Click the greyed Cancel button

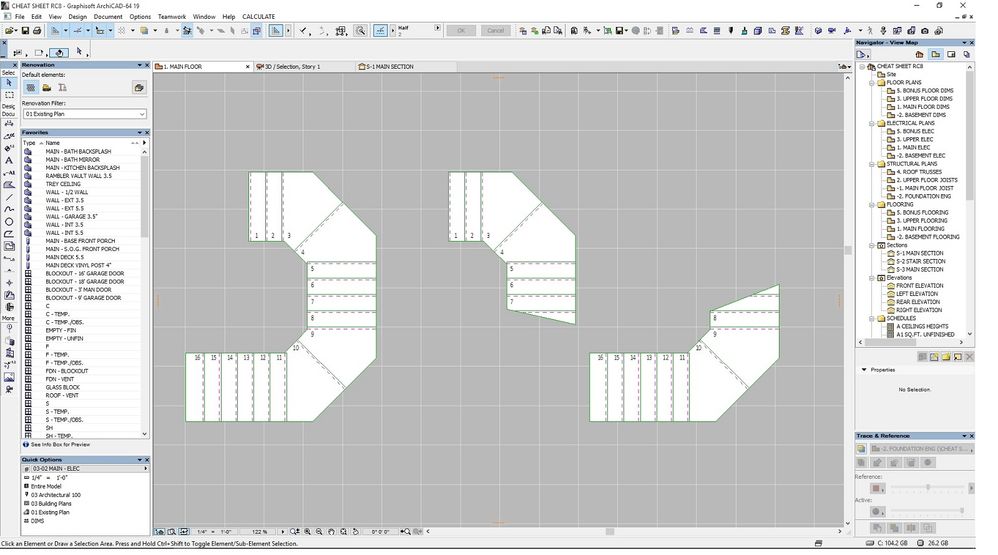[x=495, y=31]
